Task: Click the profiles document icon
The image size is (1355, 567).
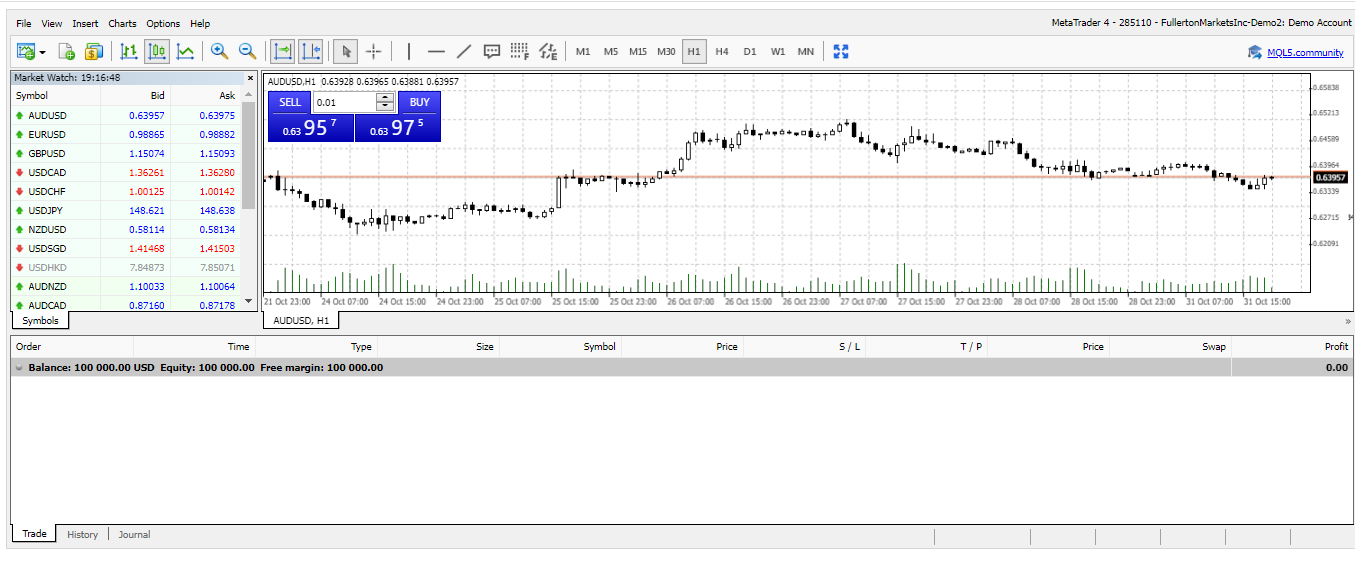Action: coord(67,51)
